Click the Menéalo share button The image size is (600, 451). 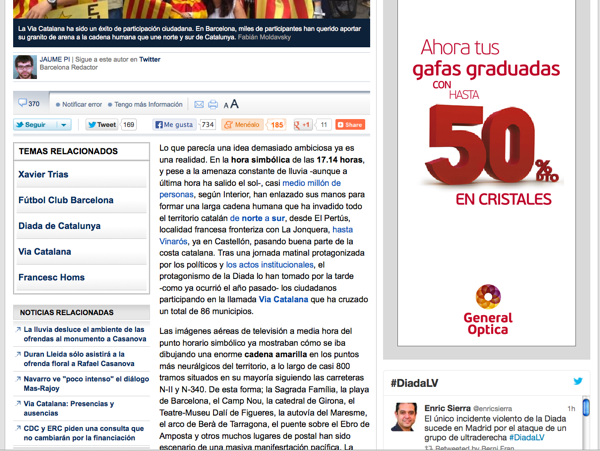(x=242, y=125)
